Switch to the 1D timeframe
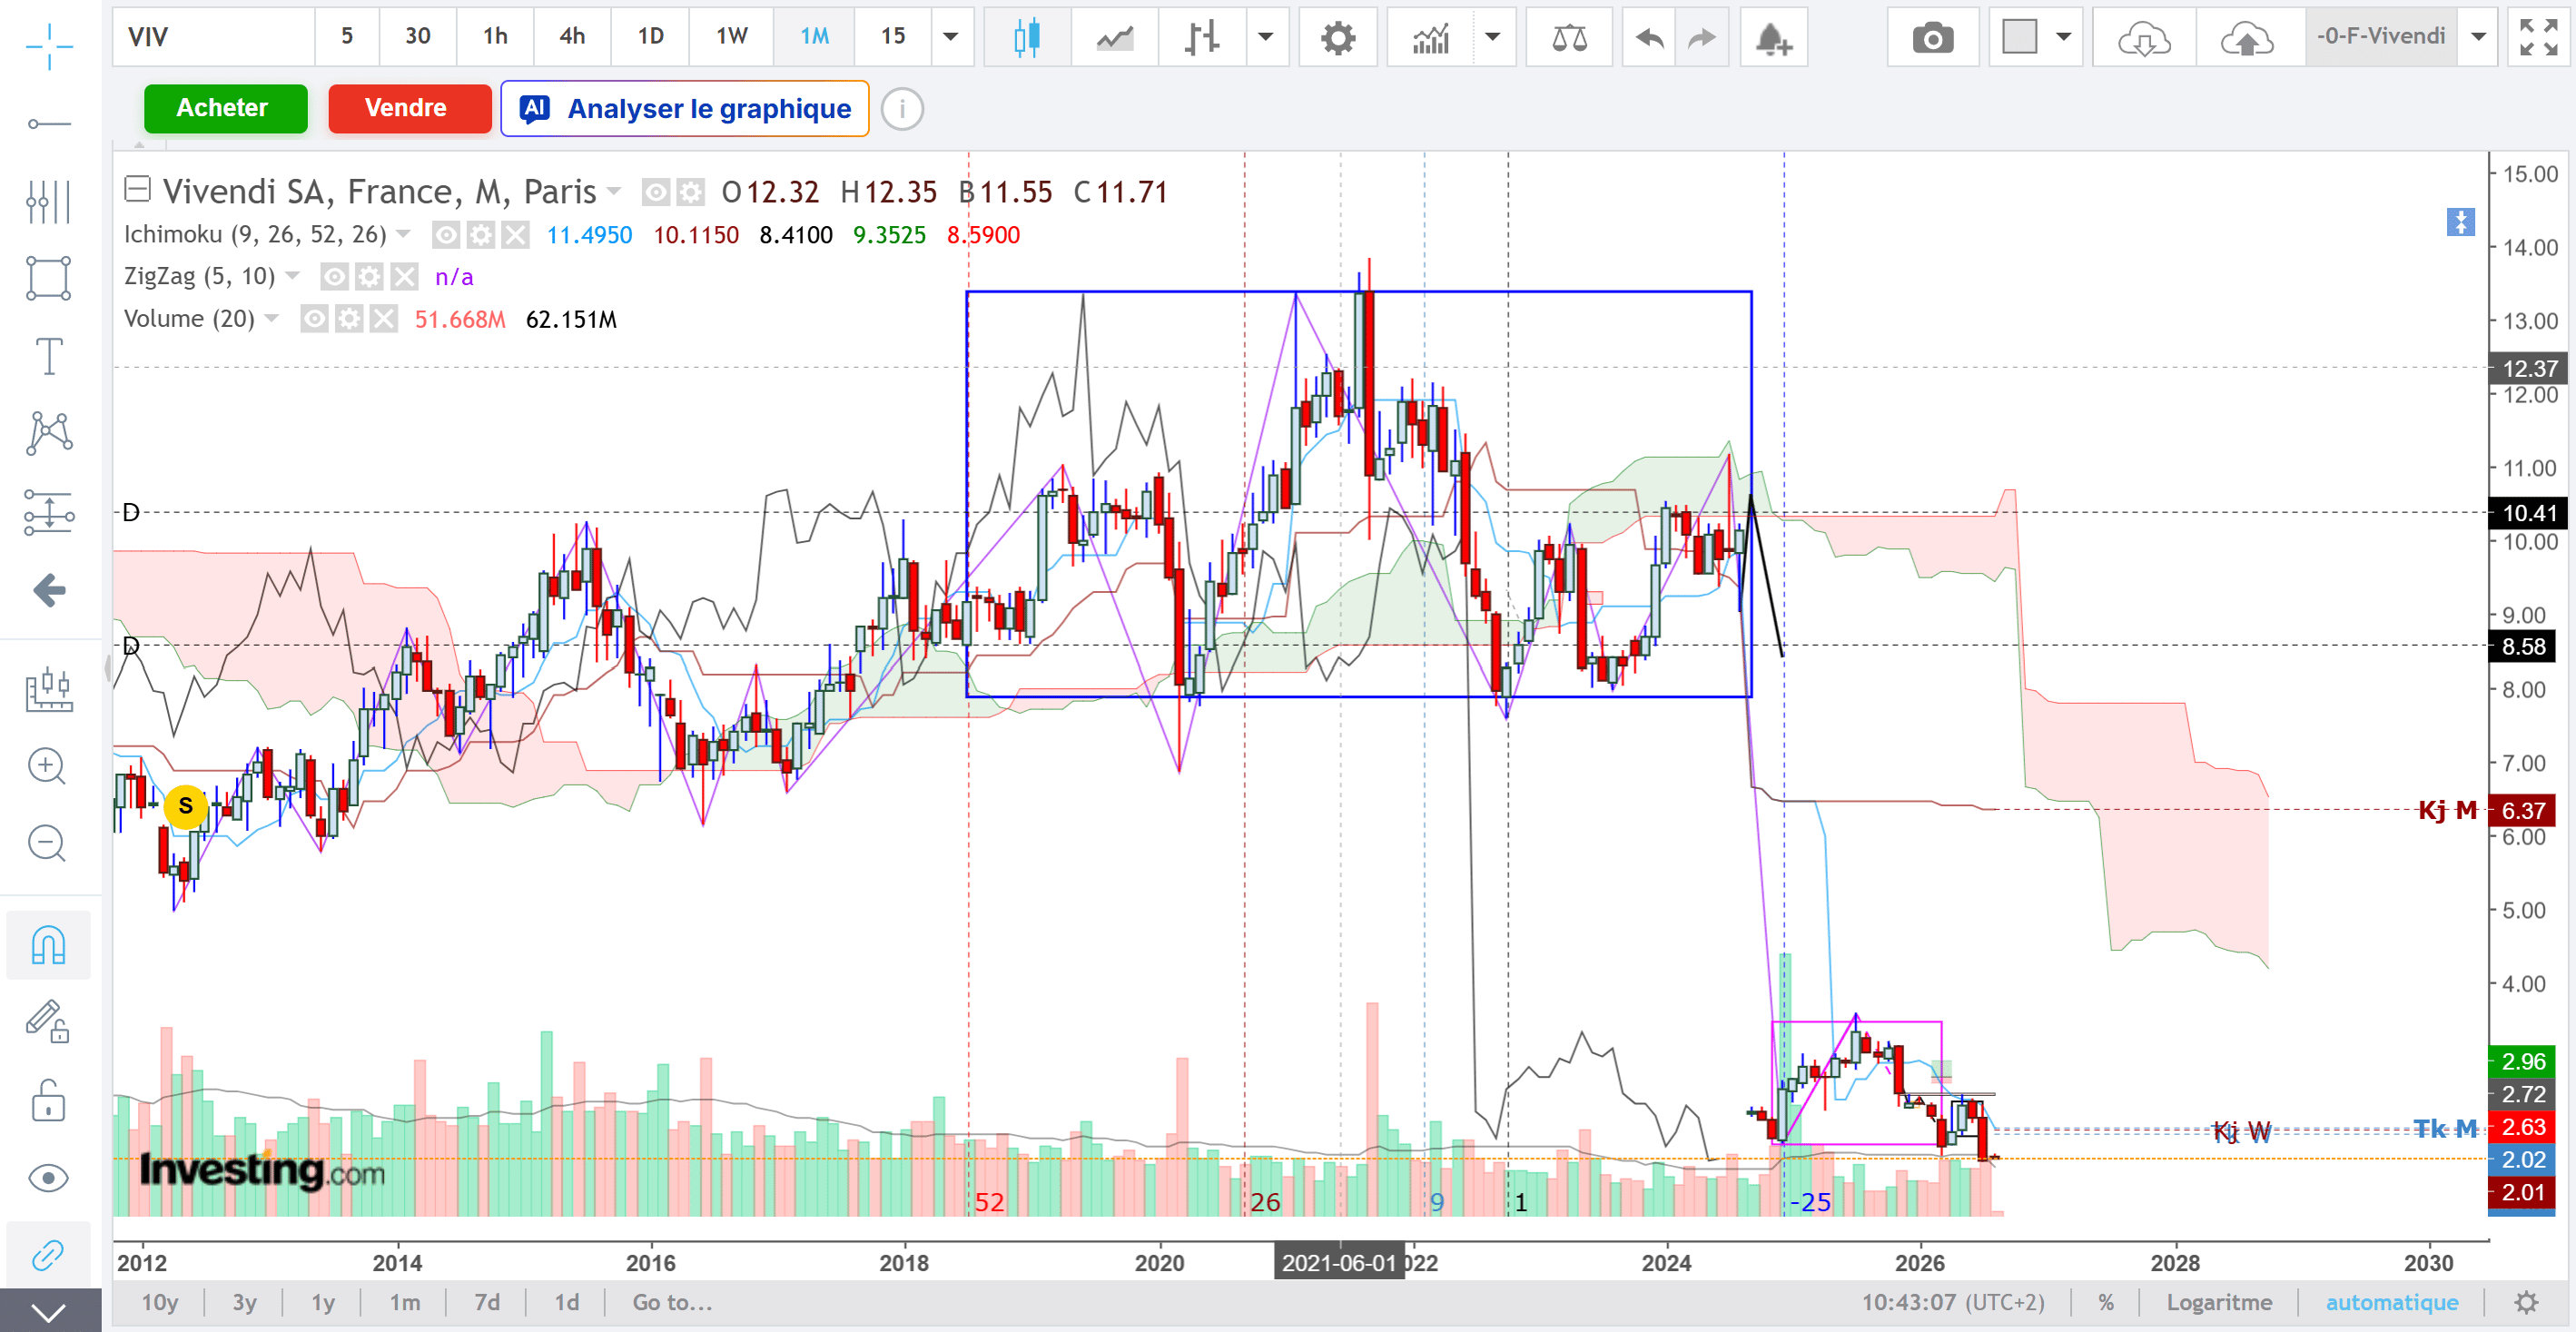The width and height of the screenshot is (2576, 1332). (651, 37)
